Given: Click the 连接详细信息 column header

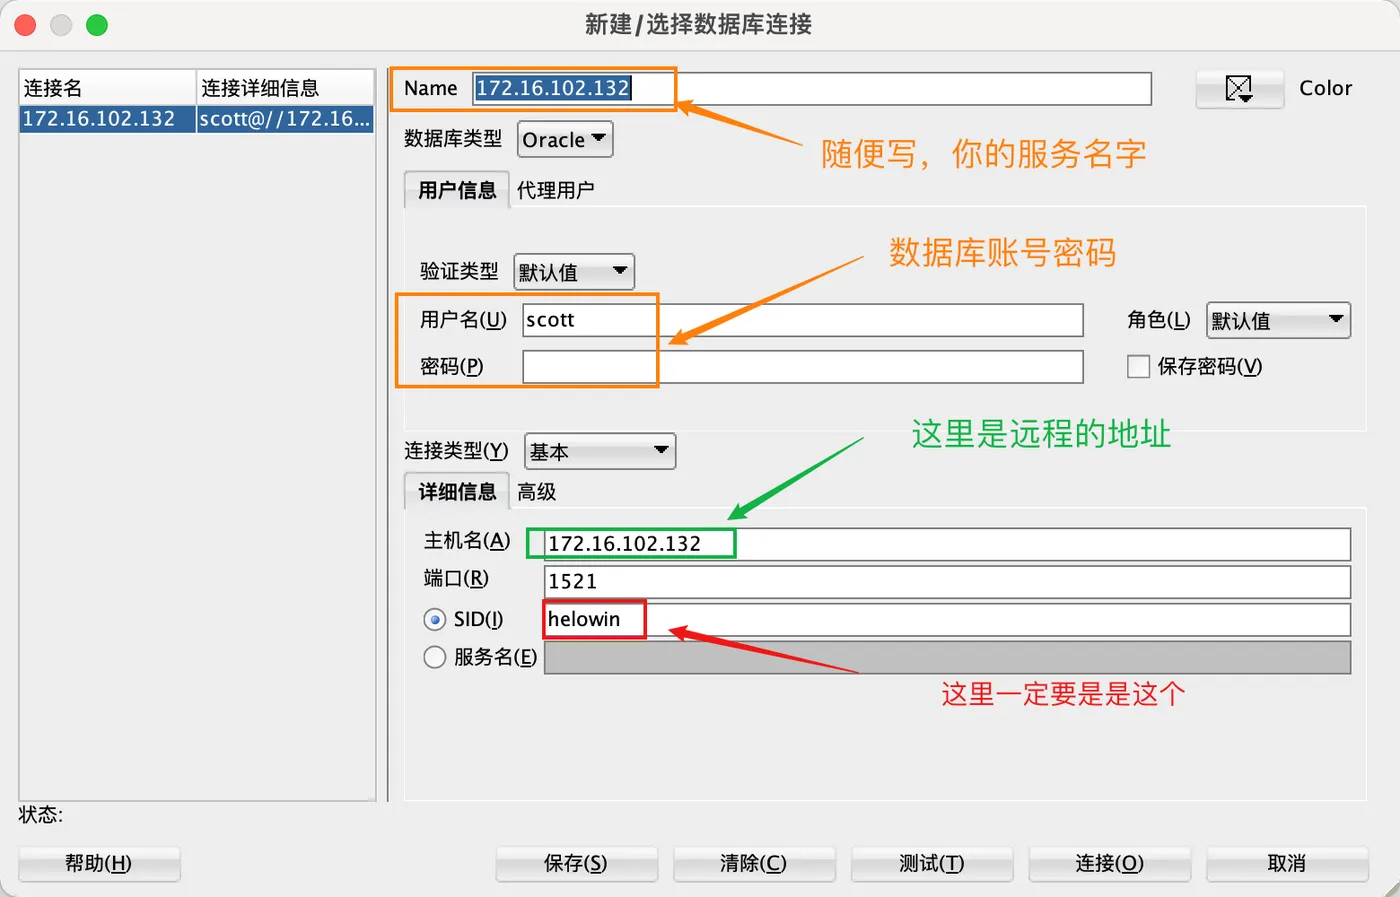Looking at the screenshot, I should (285, 88).
